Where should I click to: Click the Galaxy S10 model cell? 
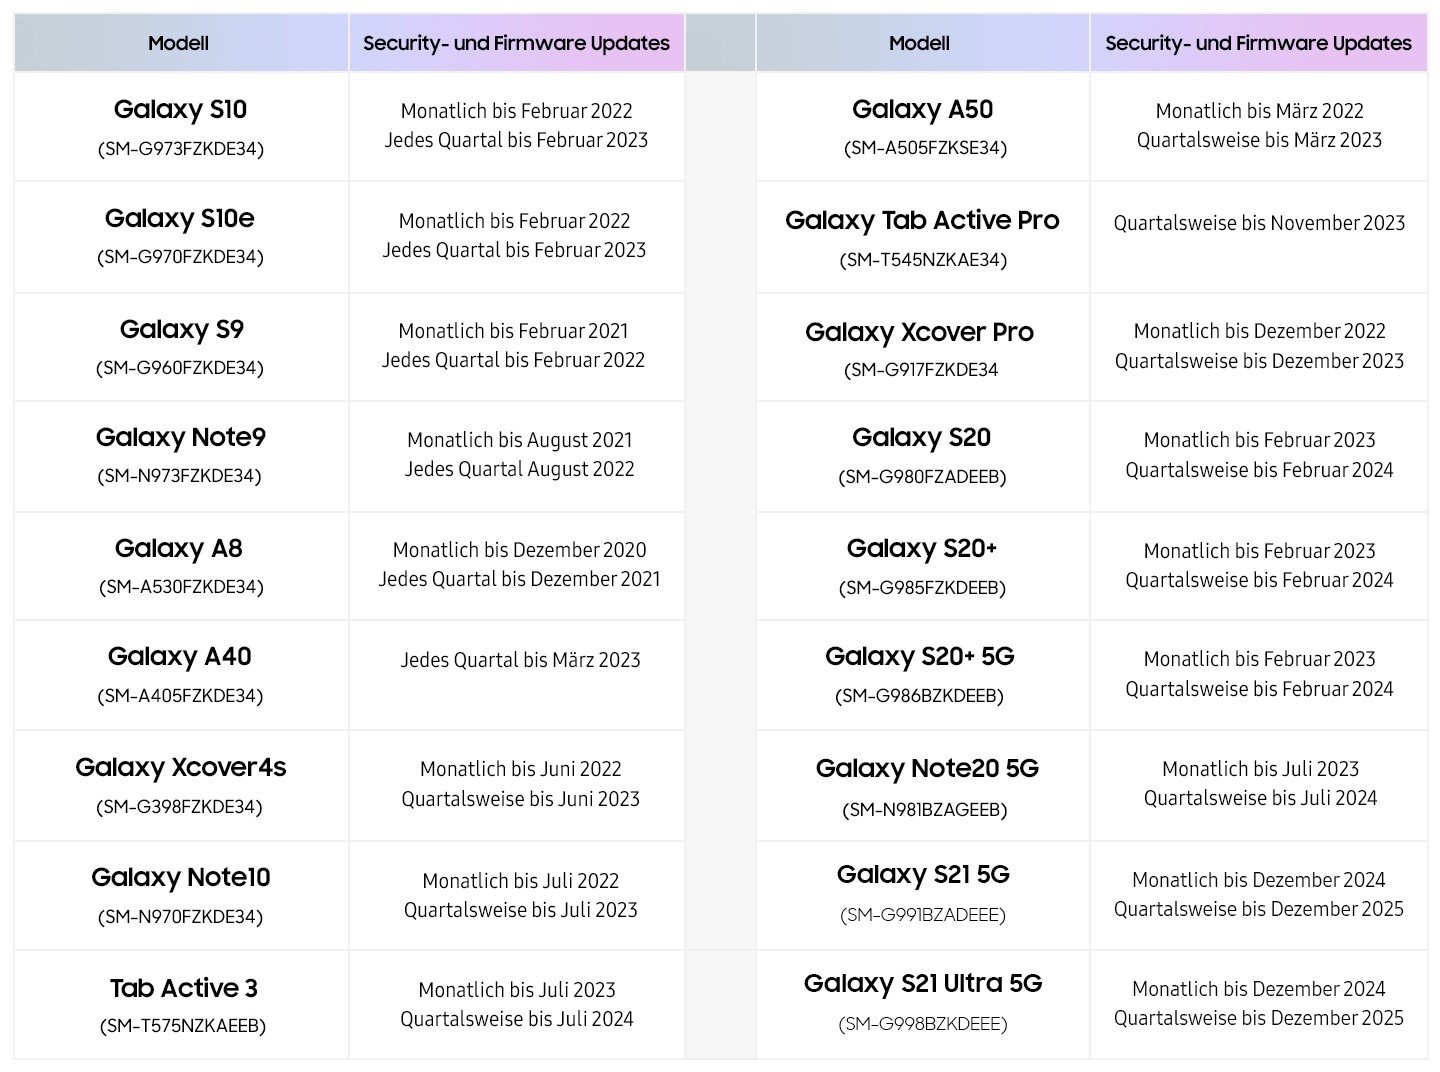181,127
